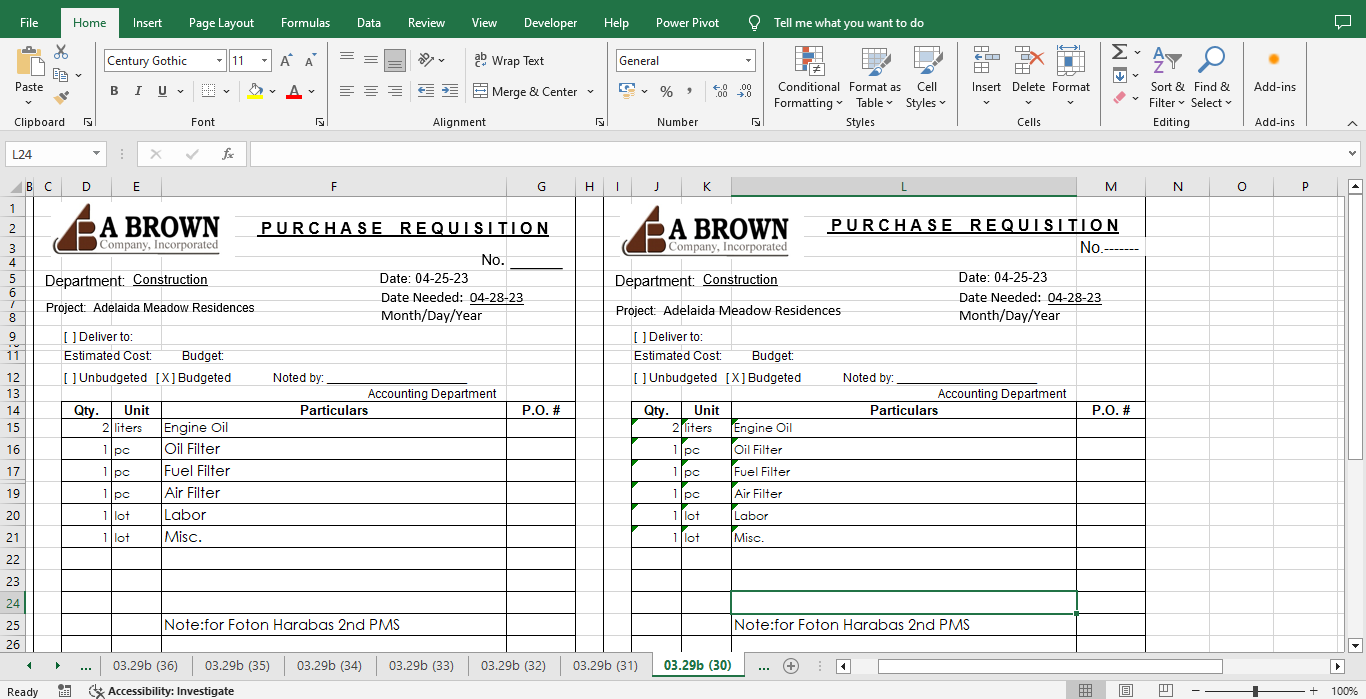This screenshot has height=699, width=1366.
Task: Toggle Italic formatting
Action: (x=138, y=91)
